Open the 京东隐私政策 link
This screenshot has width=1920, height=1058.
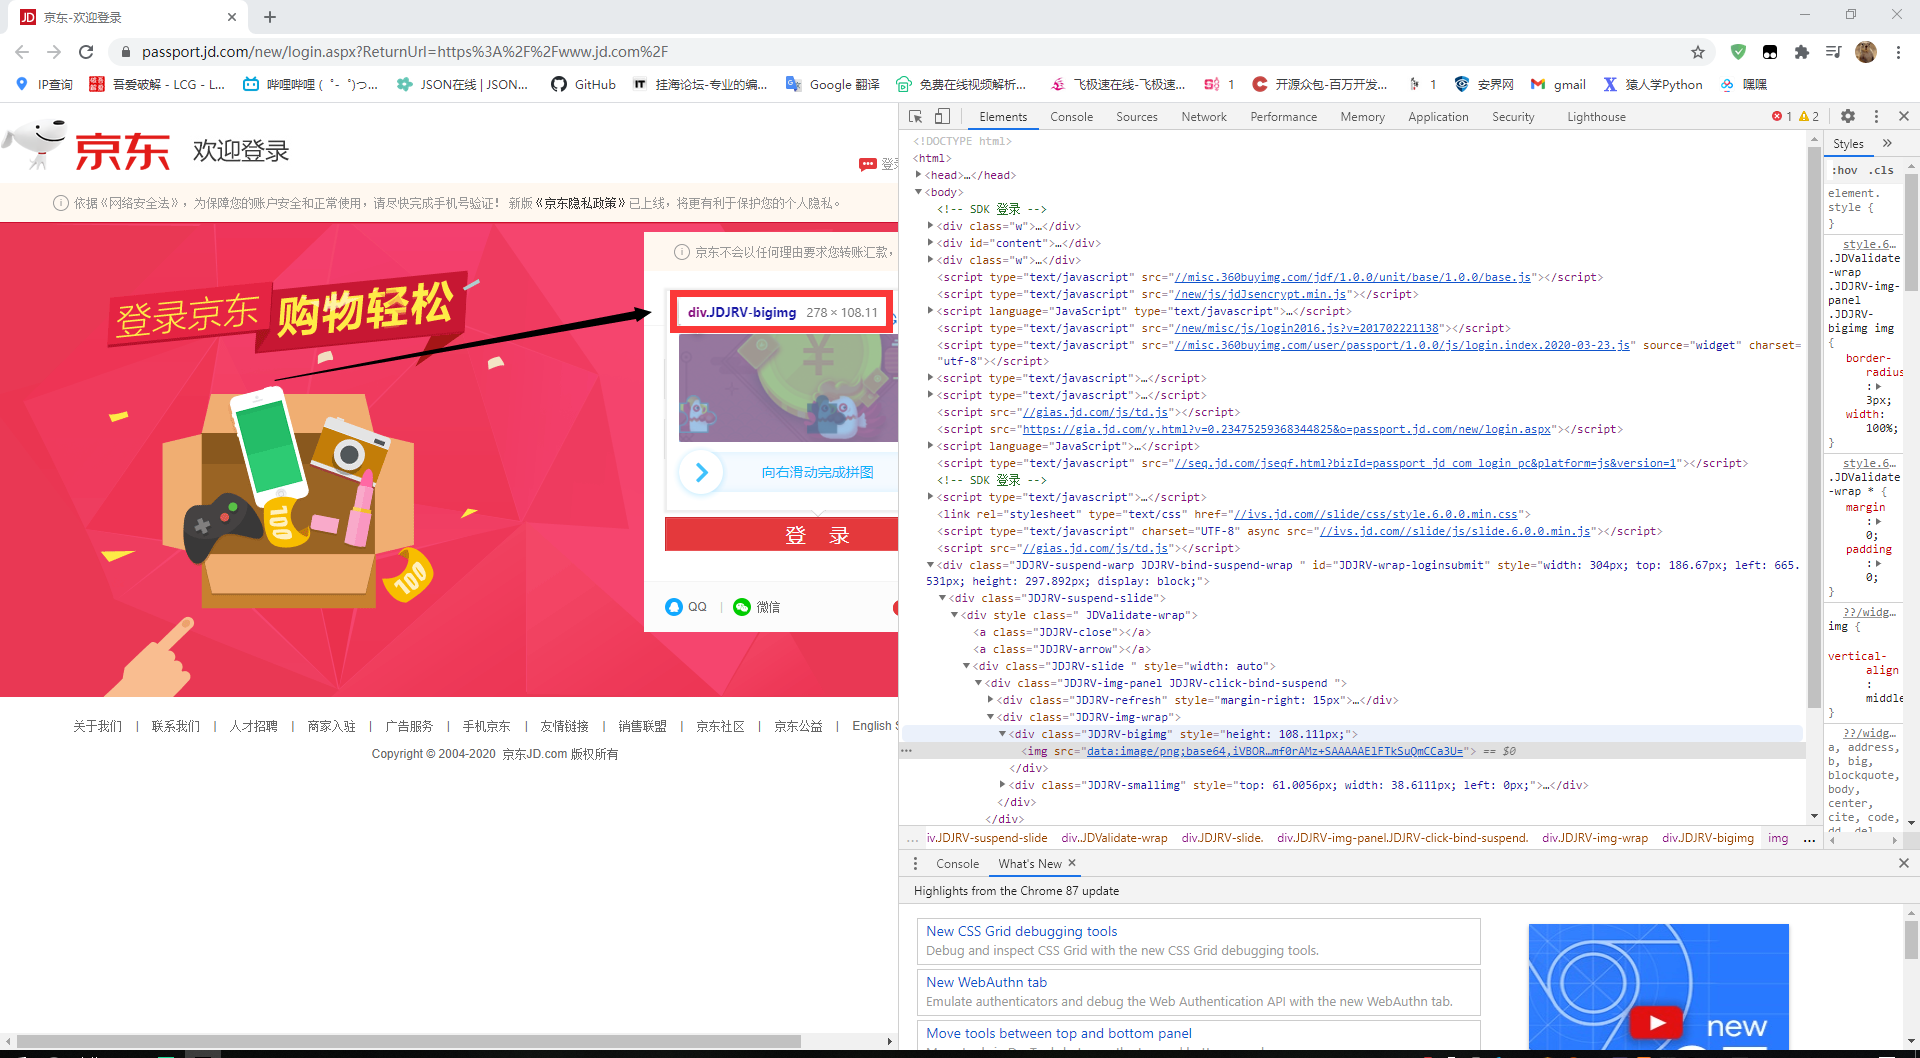click(x=581, y=203)
